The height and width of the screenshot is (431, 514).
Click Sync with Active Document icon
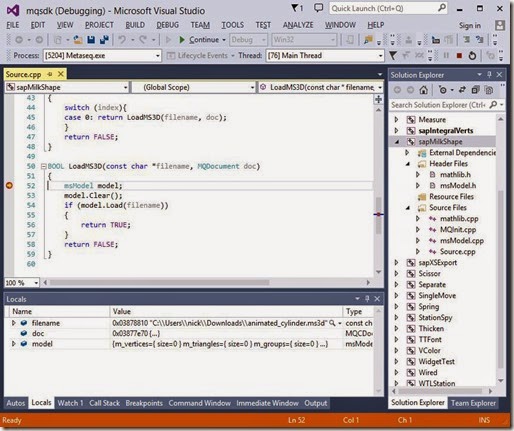(x=462, y=90)
